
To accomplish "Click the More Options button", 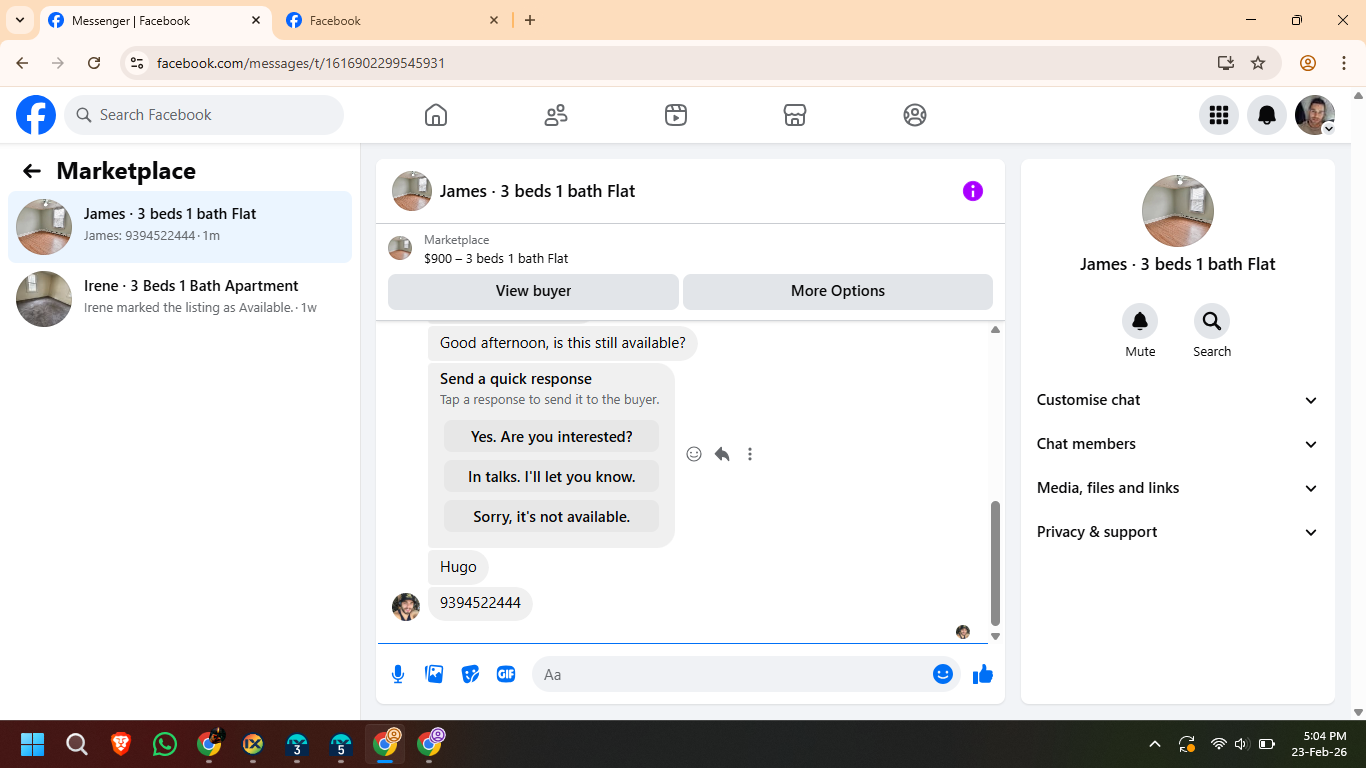I will point(838,291).
